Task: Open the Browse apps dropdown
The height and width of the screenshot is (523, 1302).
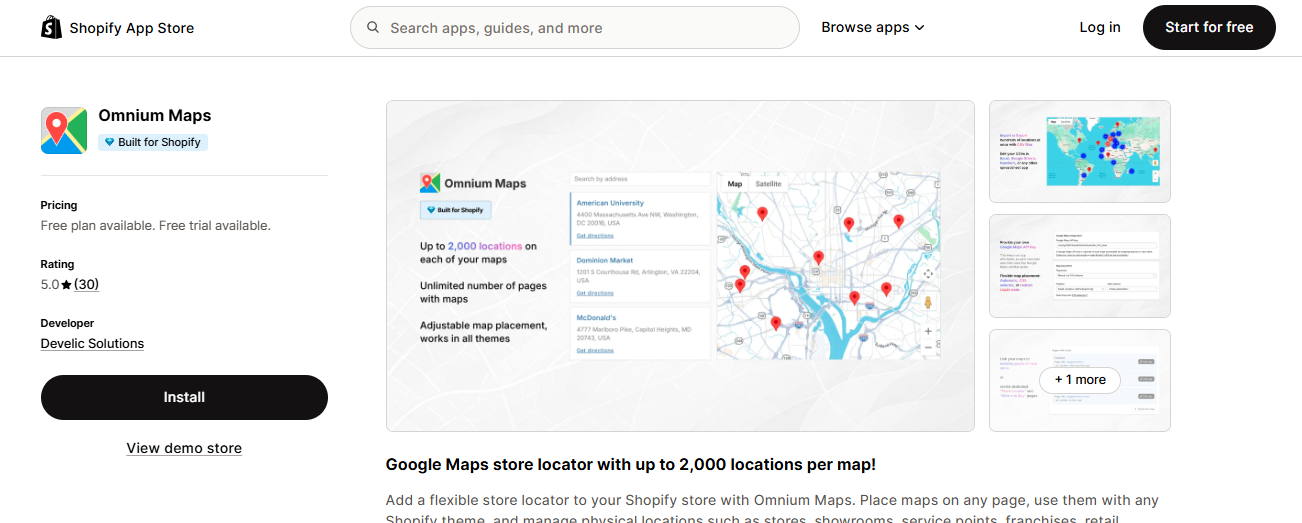Action: 873,28
